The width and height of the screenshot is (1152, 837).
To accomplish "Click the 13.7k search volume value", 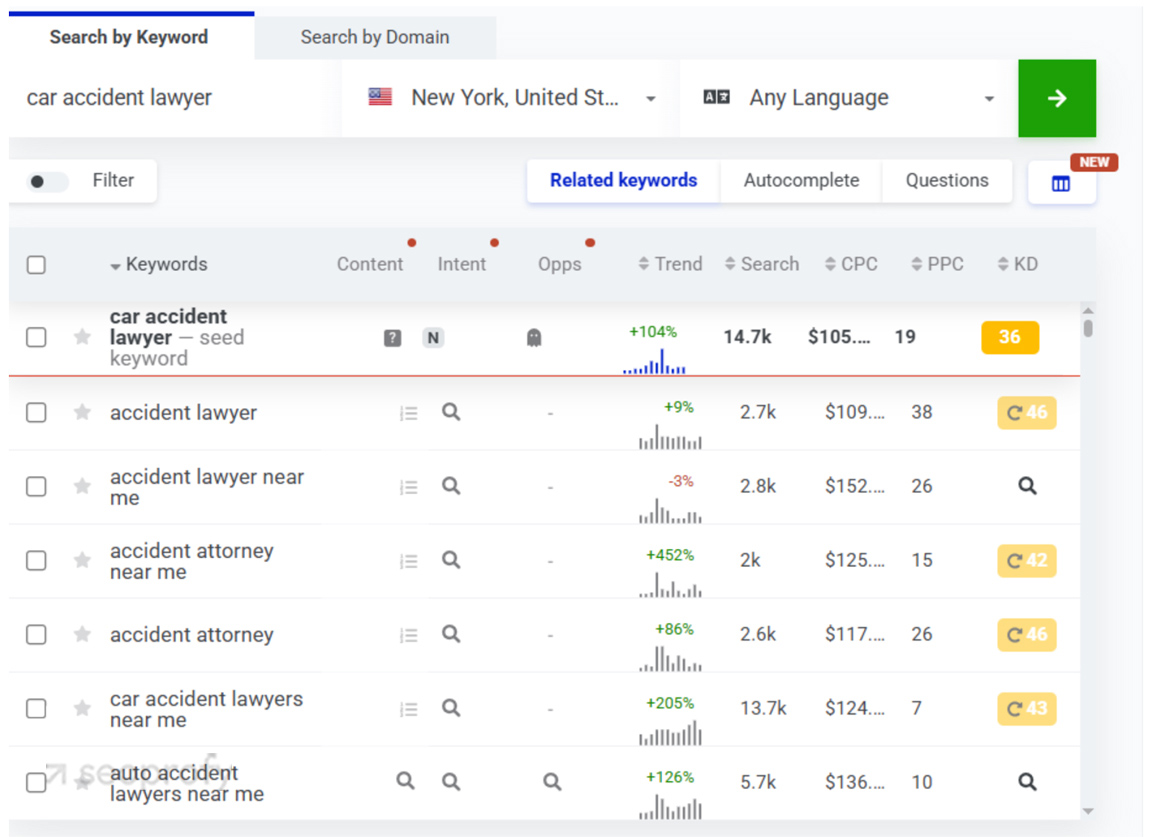I will click(763, 708).
